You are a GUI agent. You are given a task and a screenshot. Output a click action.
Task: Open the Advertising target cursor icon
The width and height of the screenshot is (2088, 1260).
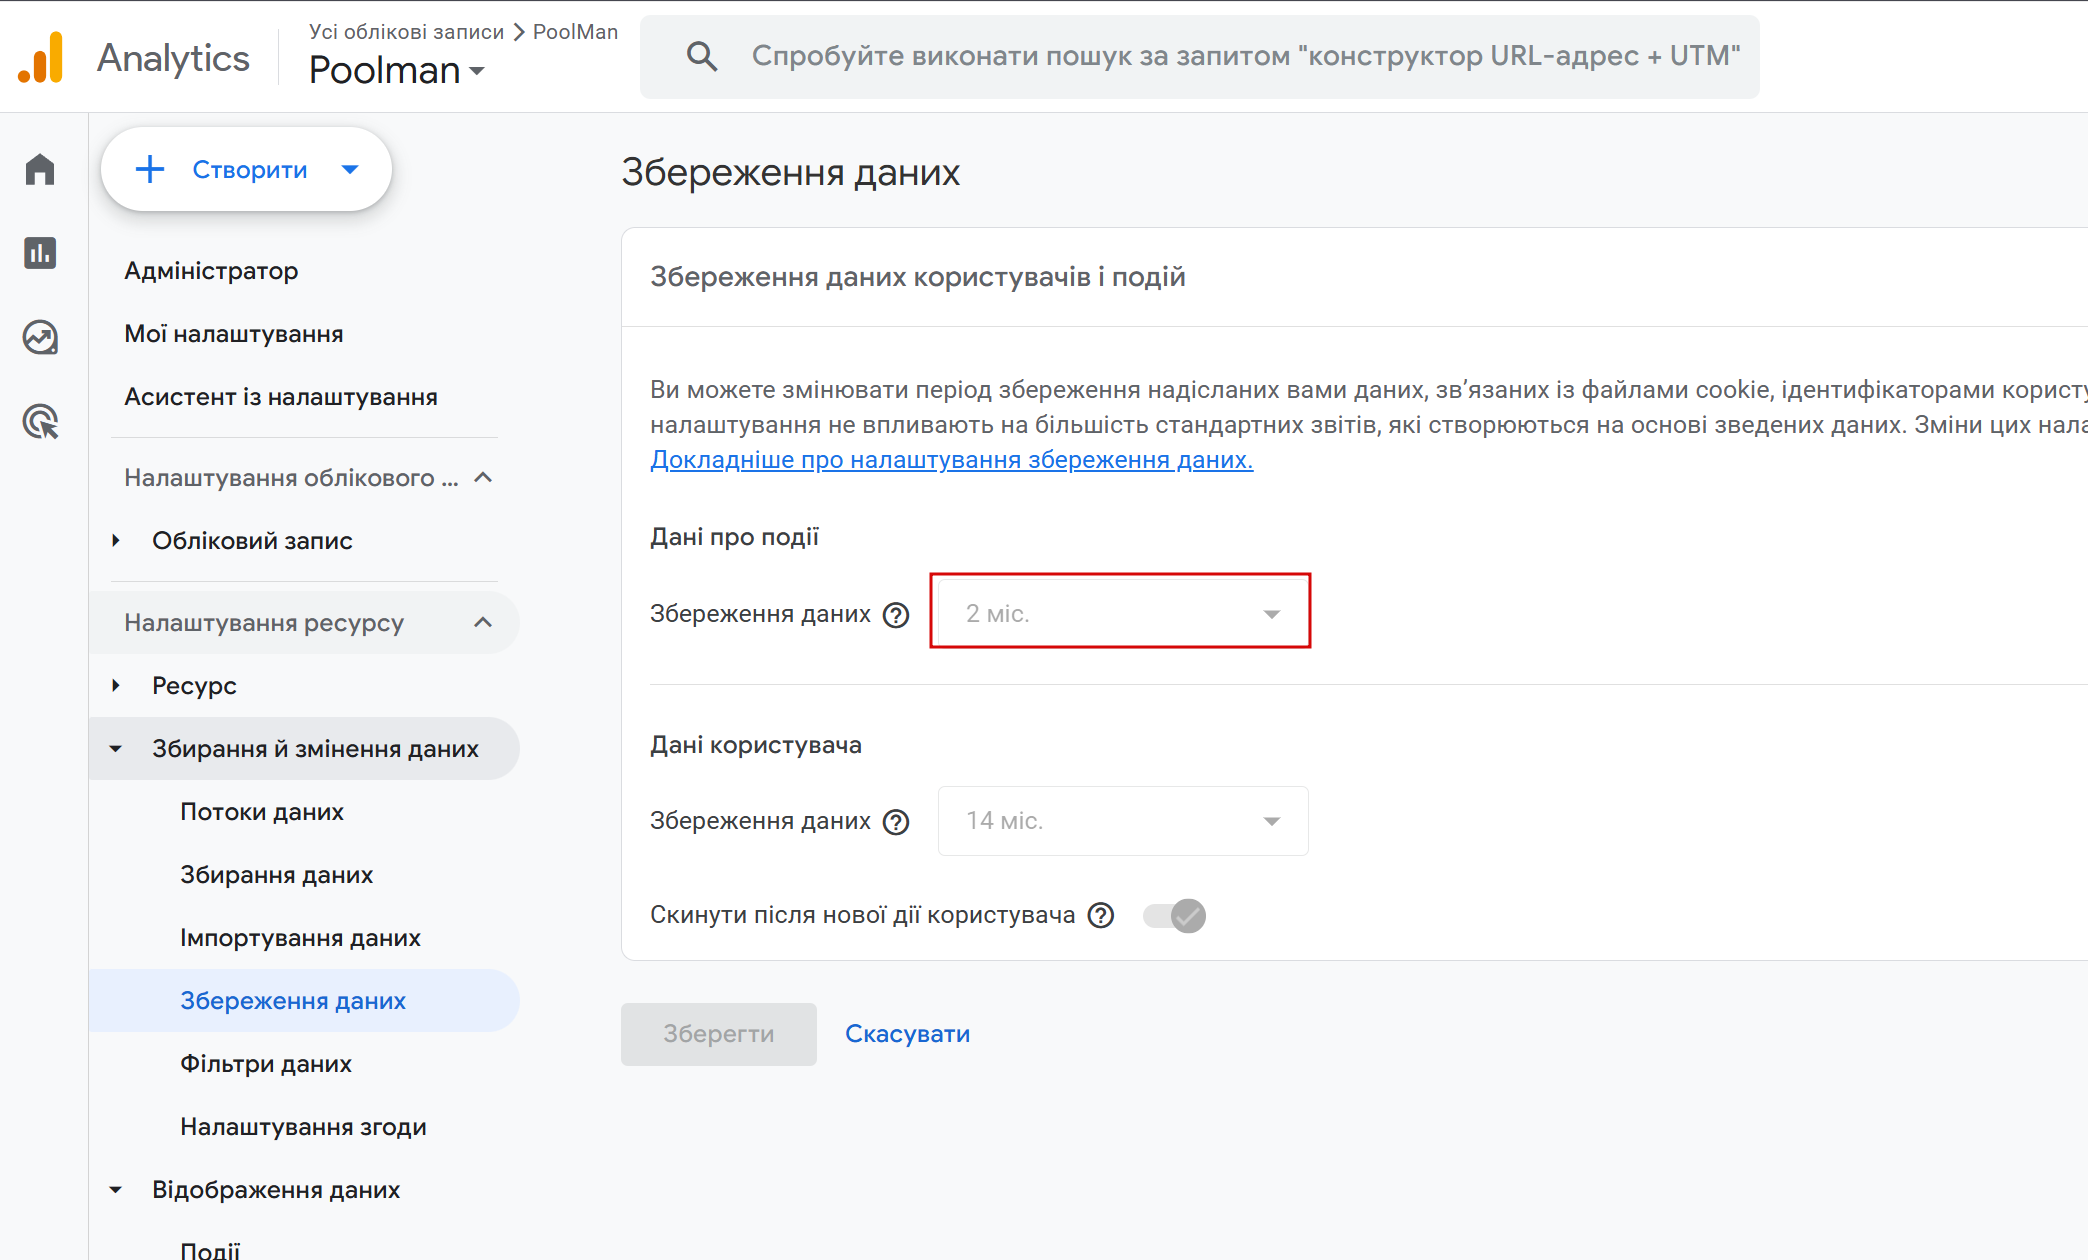(x=40, y=422)
